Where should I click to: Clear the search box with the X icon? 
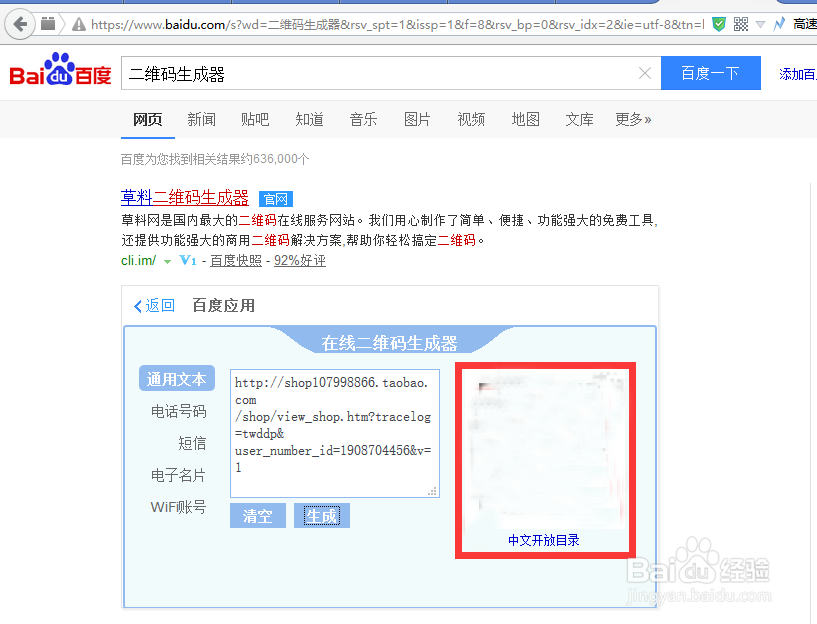coord(645,73)
